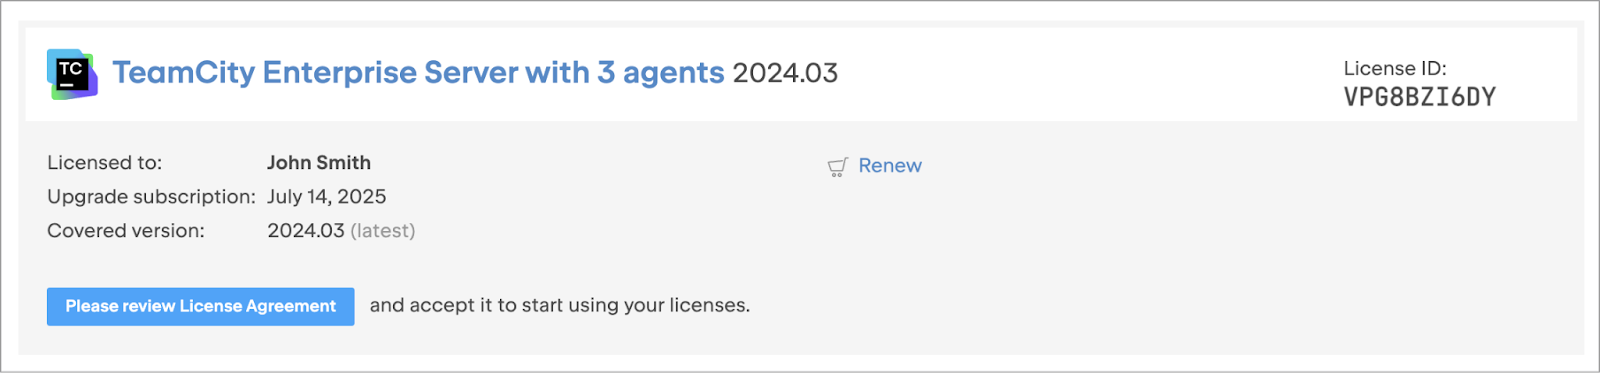The width and height of the screenshot is (1600, 373).
Task: Click the Please review License Agreement button
Action: coord(201,306)
